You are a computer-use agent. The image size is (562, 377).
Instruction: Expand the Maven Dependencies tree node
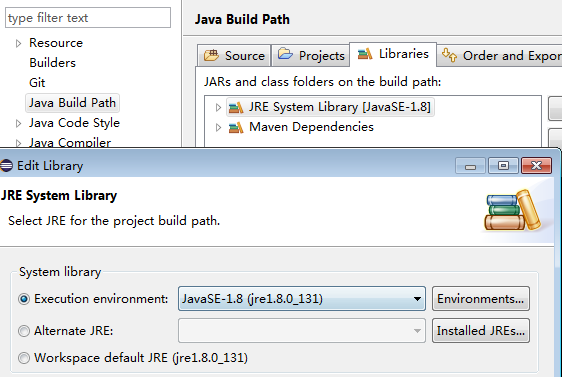coord(218,127)
